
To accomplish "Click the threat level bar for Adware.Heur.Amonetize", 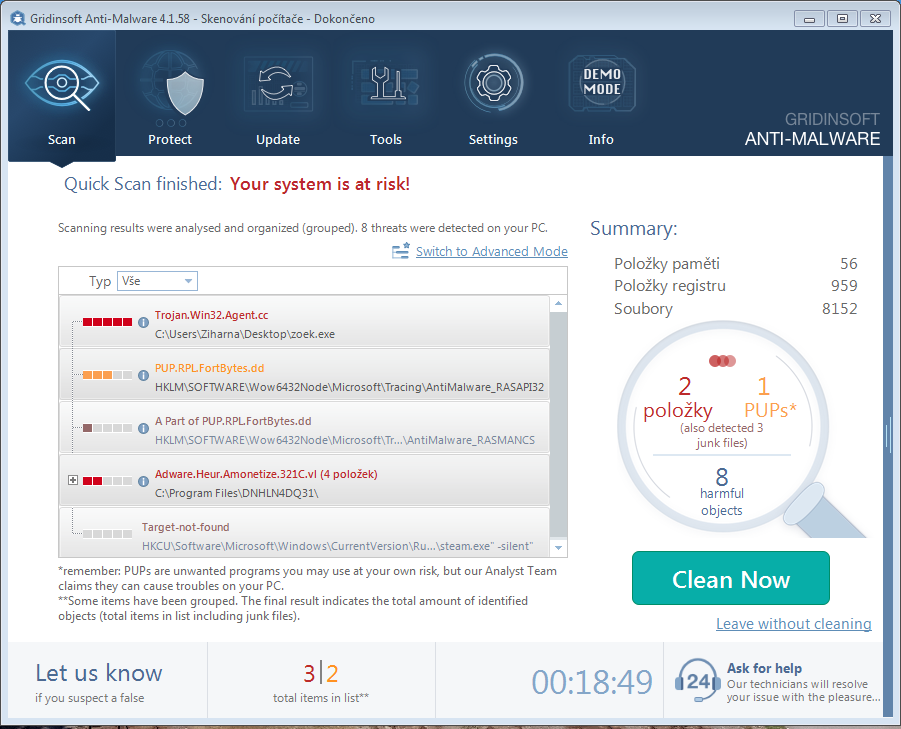I will [107, 480].
